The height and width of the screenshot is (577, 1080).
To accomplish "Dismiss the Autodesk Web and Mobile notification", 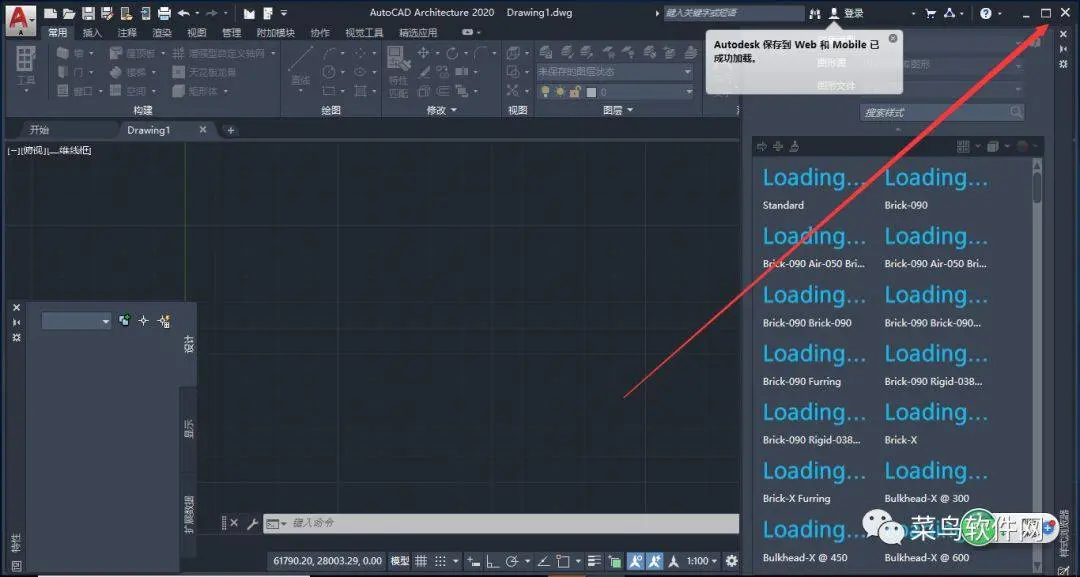I will click(x=893, y=38).
